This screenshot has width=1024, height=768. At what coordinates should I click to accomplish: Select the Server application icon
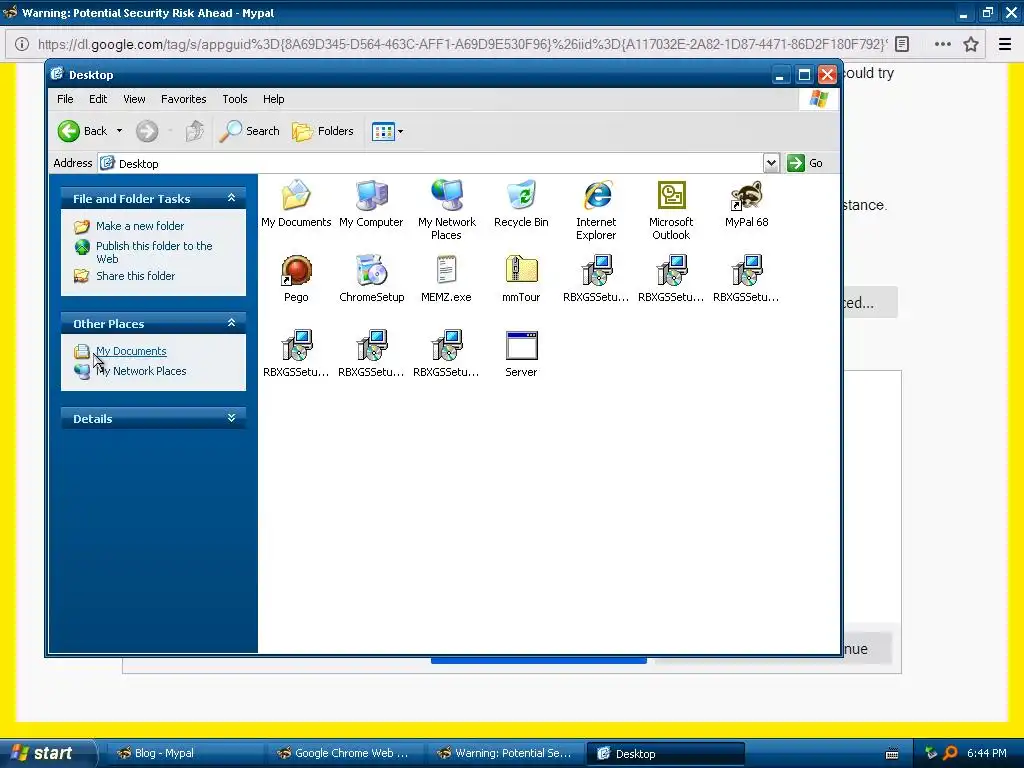click(521, 354)
